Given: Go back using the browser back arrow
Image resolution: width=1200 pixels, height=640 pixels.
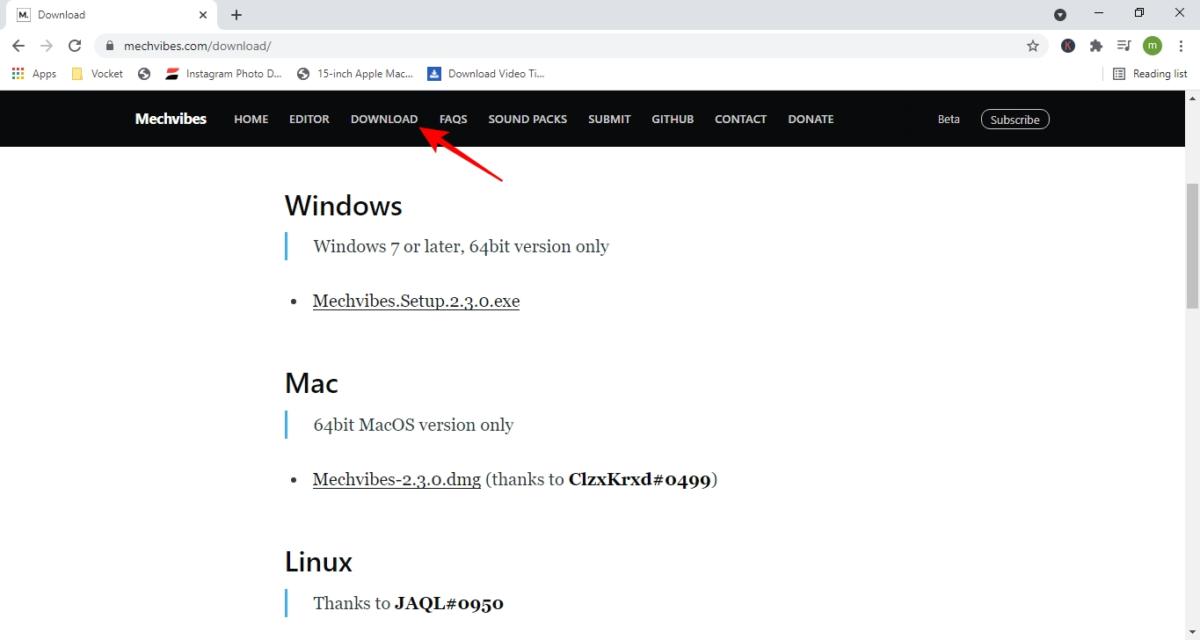Looking at the screenshot, I should [x=18, y=46].
